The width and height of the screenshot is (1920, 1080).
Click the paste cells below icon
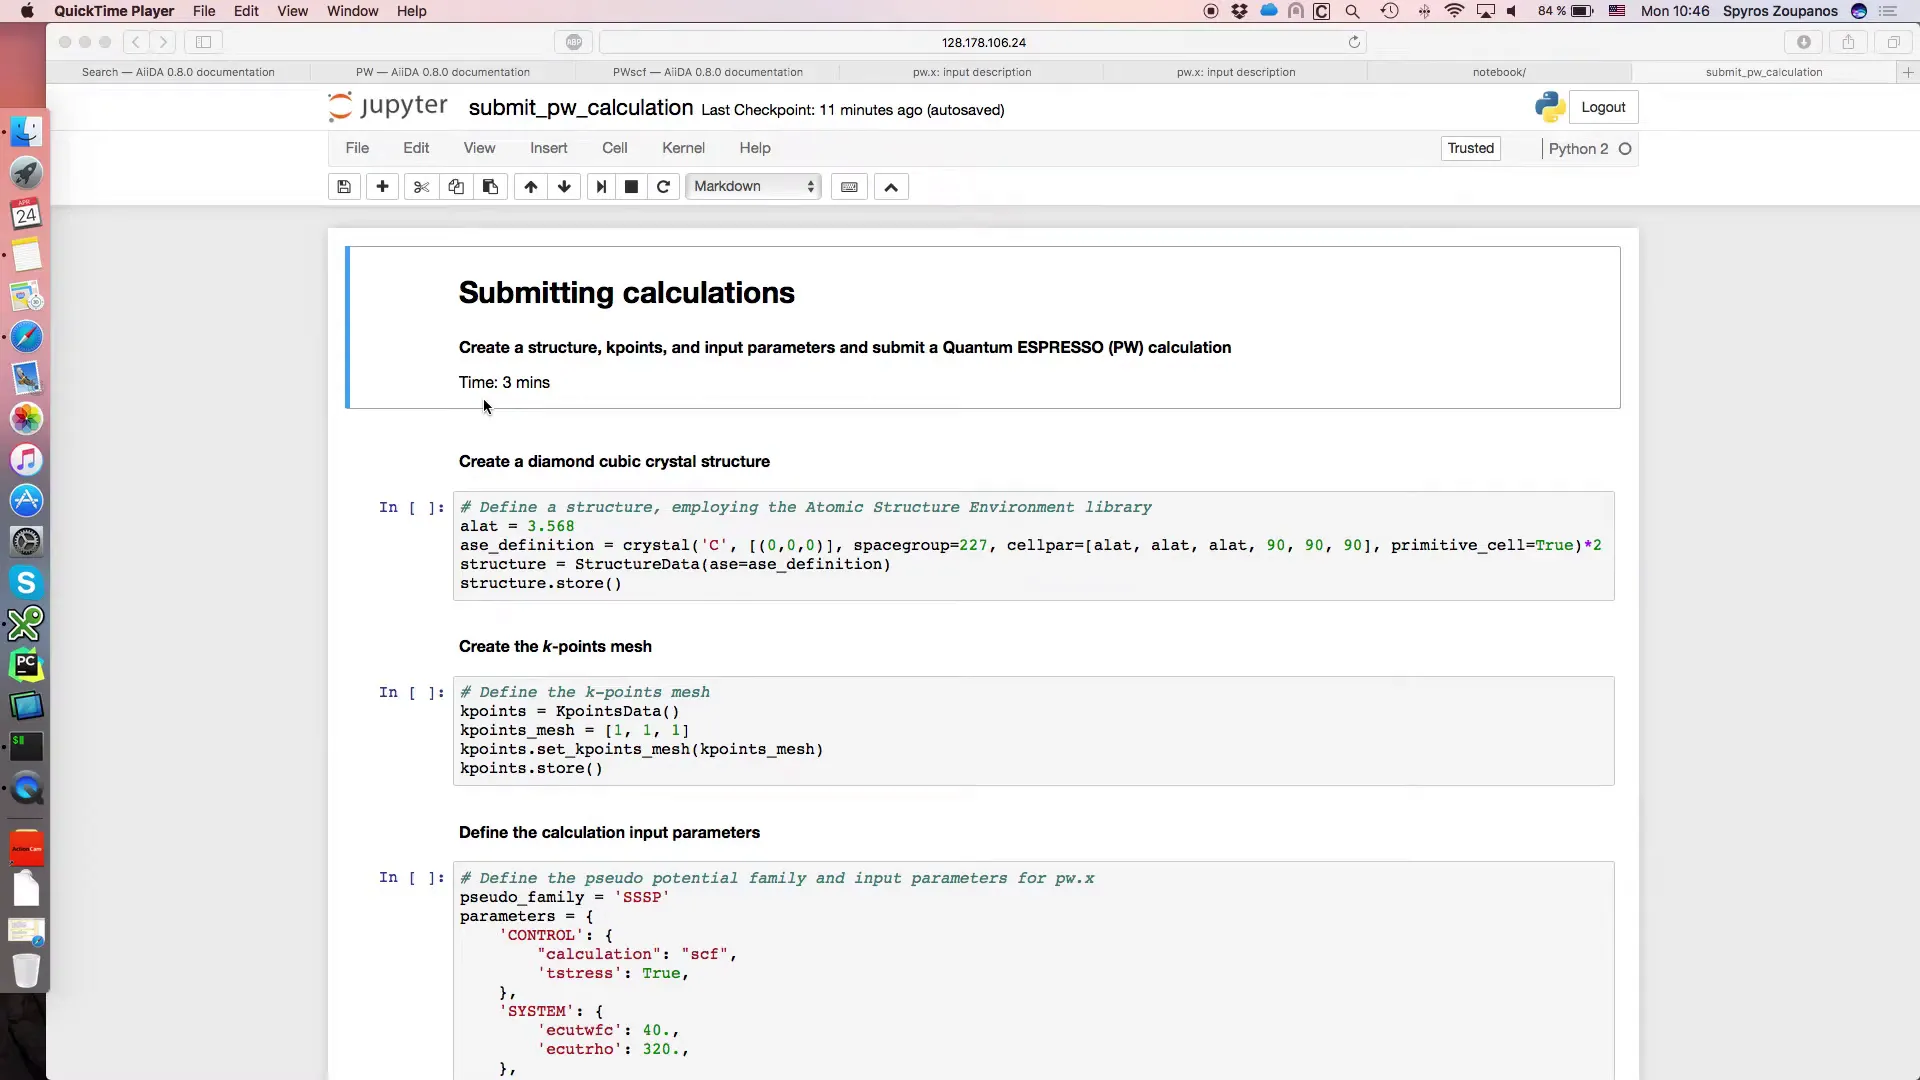tap(491, 186)
